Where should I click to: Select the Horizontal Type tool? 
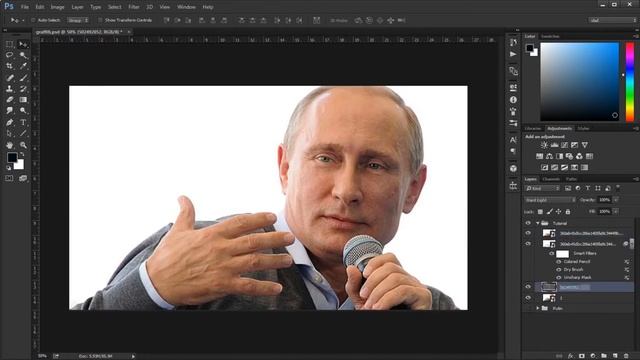[x=23, y=122]
